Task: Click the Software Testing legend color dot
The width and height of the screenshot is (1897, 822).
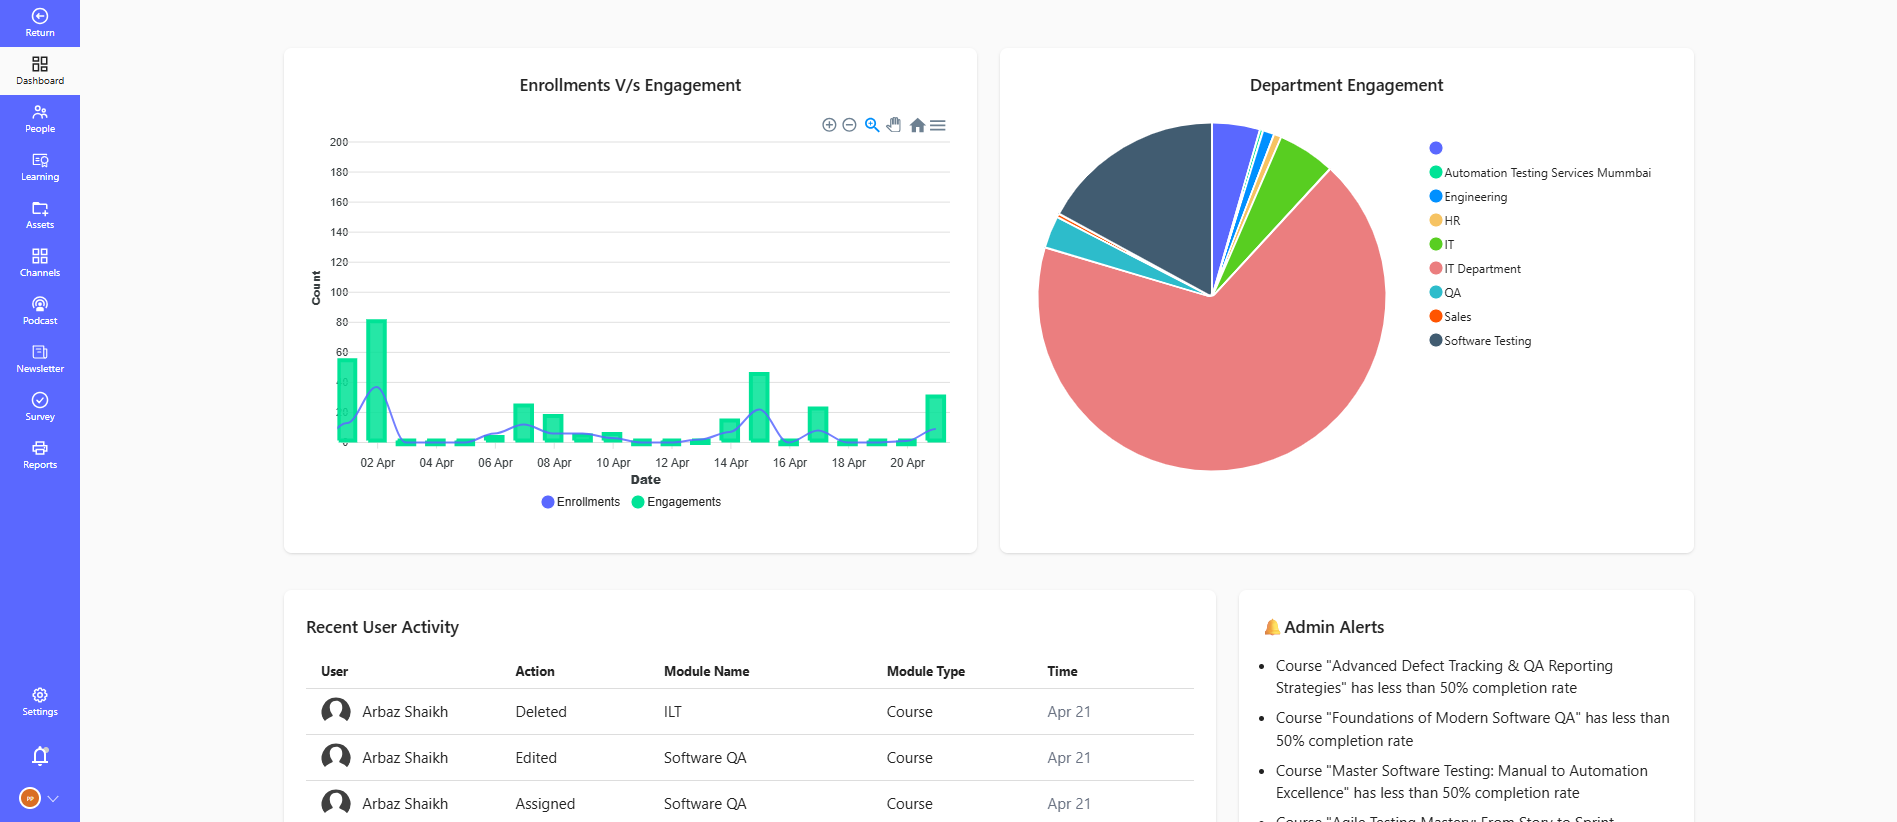Action: [1436, 340]
